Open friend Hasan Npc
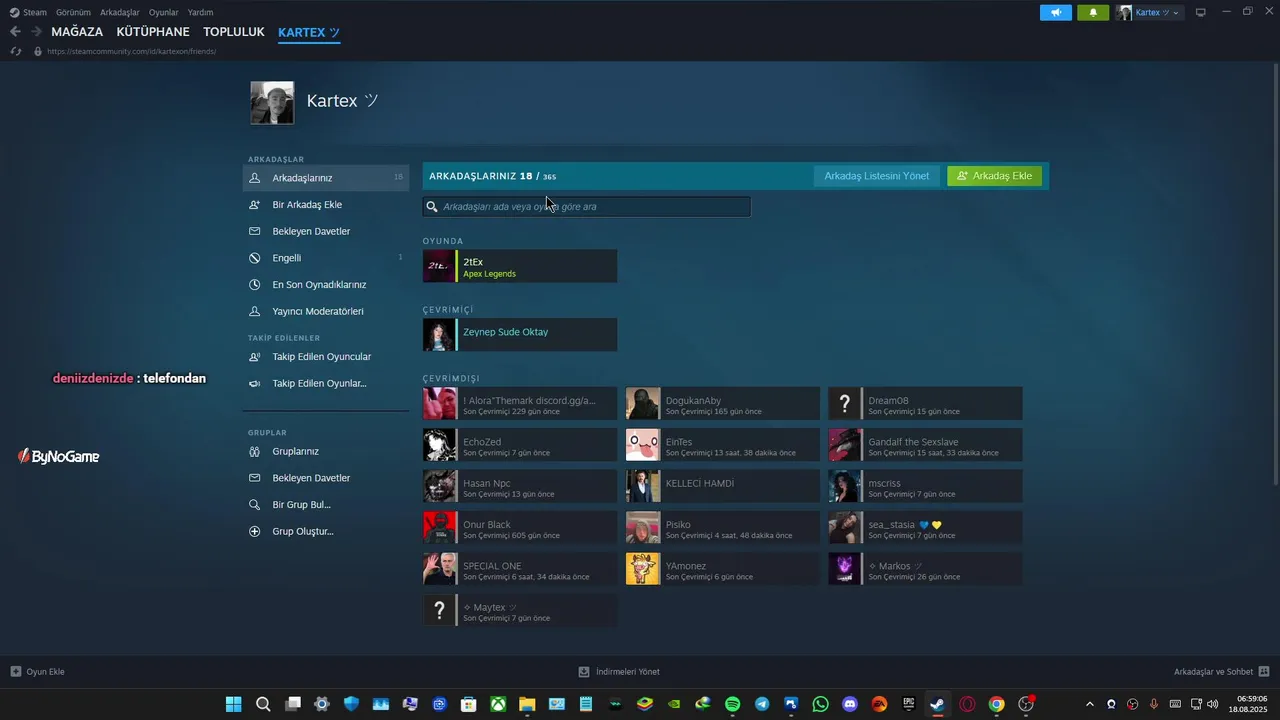The width and height of the screenshot is (1280, 720). 520,486
